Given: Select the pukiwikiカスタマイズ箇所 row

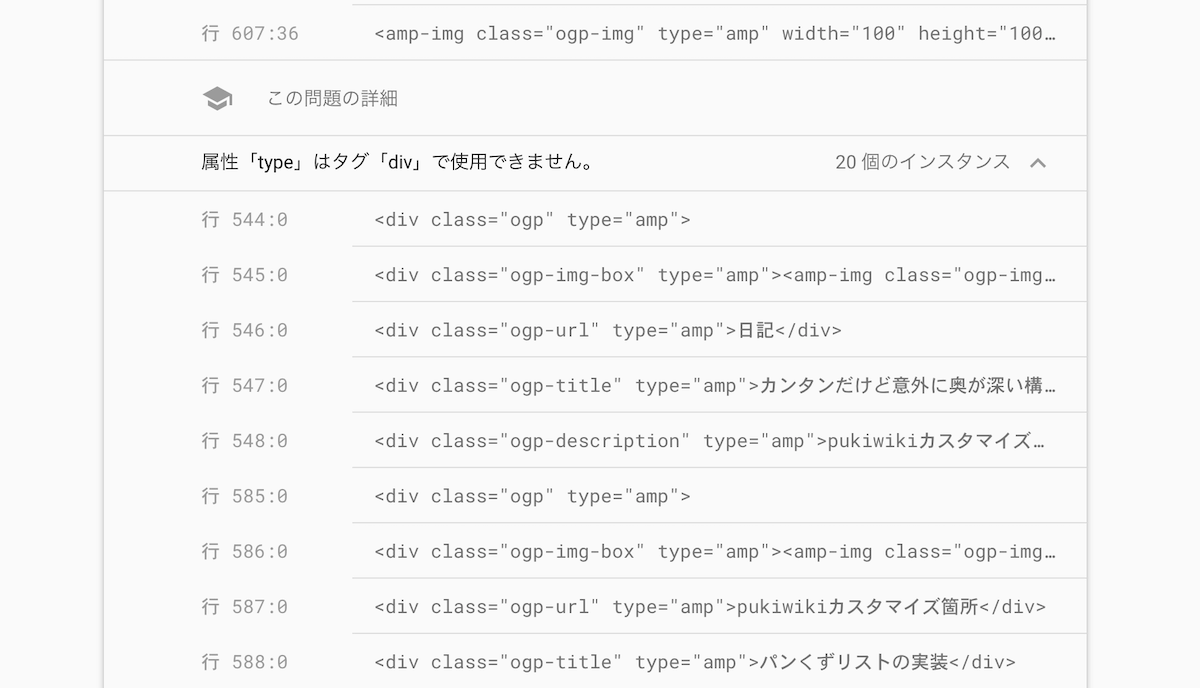Looking at the screenshot, I should [600, 606].
